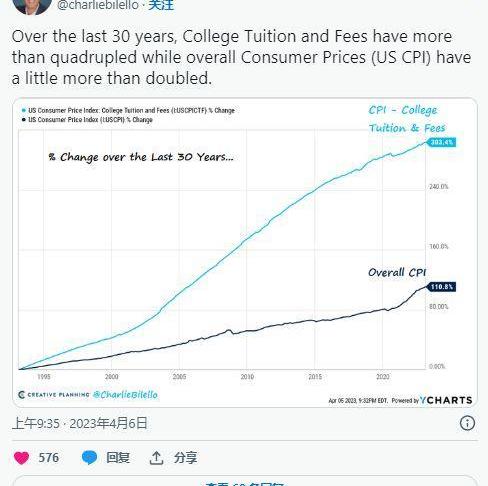Click the 分享 share label
Image resolution: width=488 pixels, height=486 pixels.
186,458
